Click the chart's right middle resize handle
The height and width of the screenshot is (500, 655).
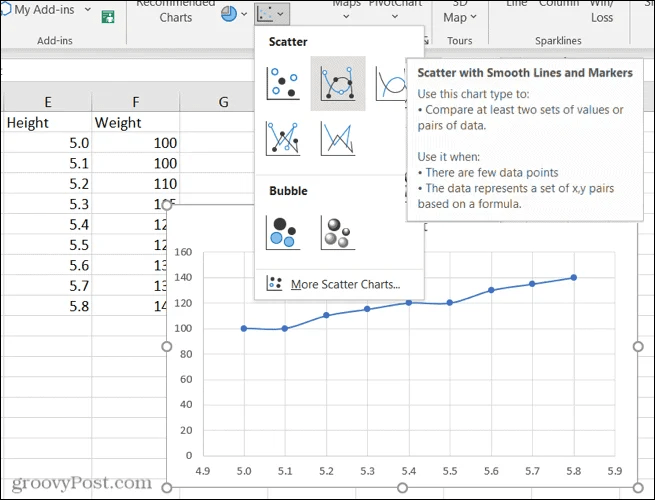(x=638, y=346)
